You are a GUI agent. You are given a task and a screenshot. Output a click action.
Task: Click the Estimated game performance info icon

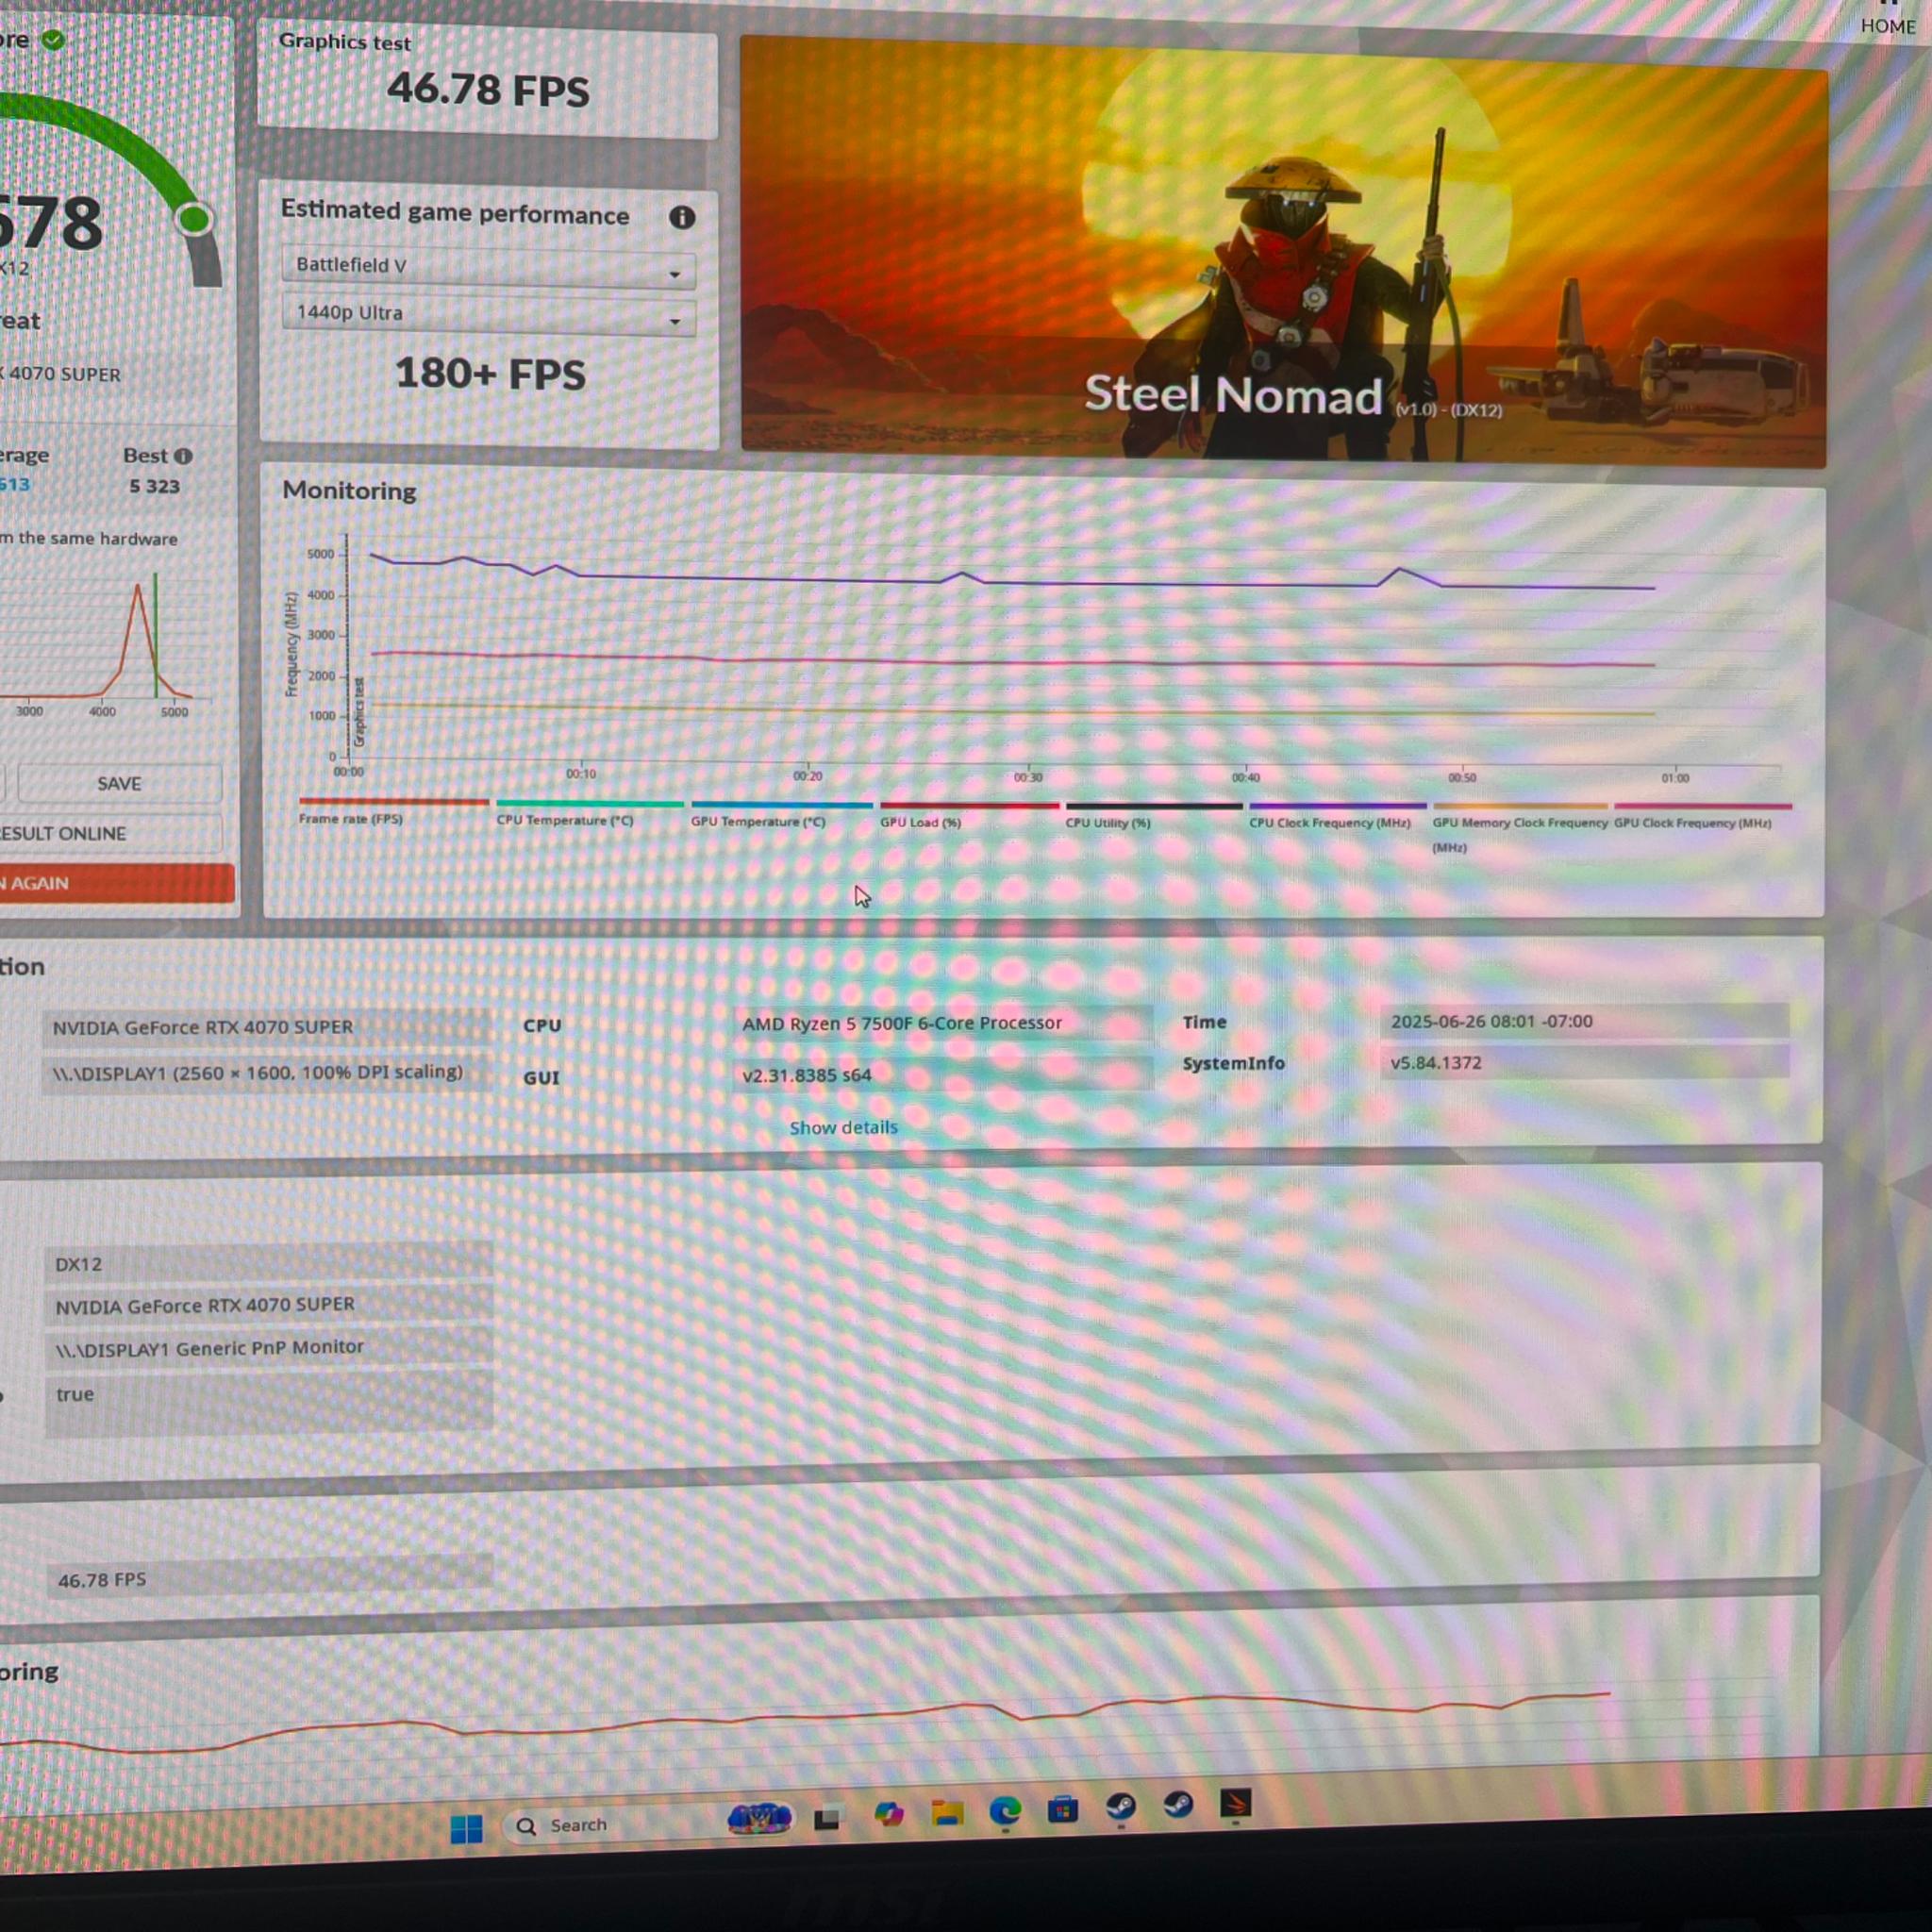[682, 217]
